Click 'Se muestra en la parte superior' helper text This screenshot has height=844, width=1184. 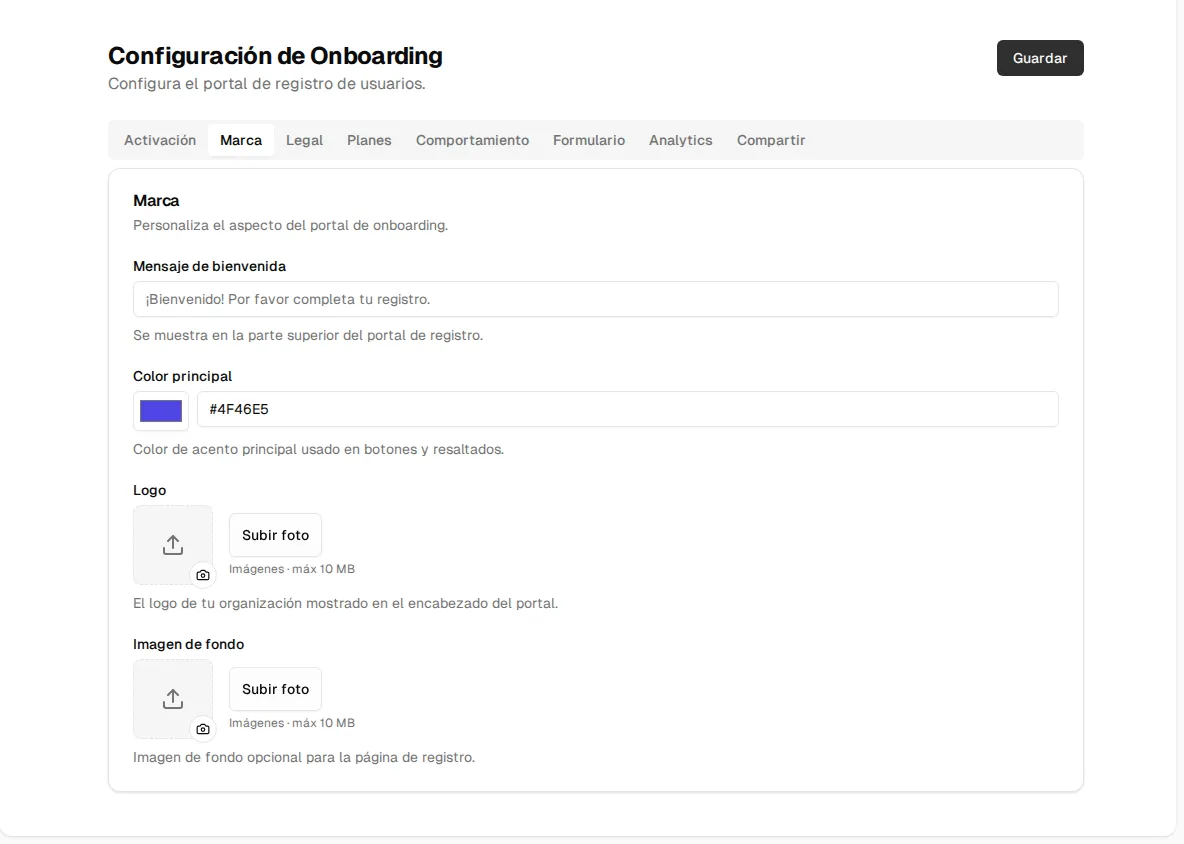click(308, 335)
